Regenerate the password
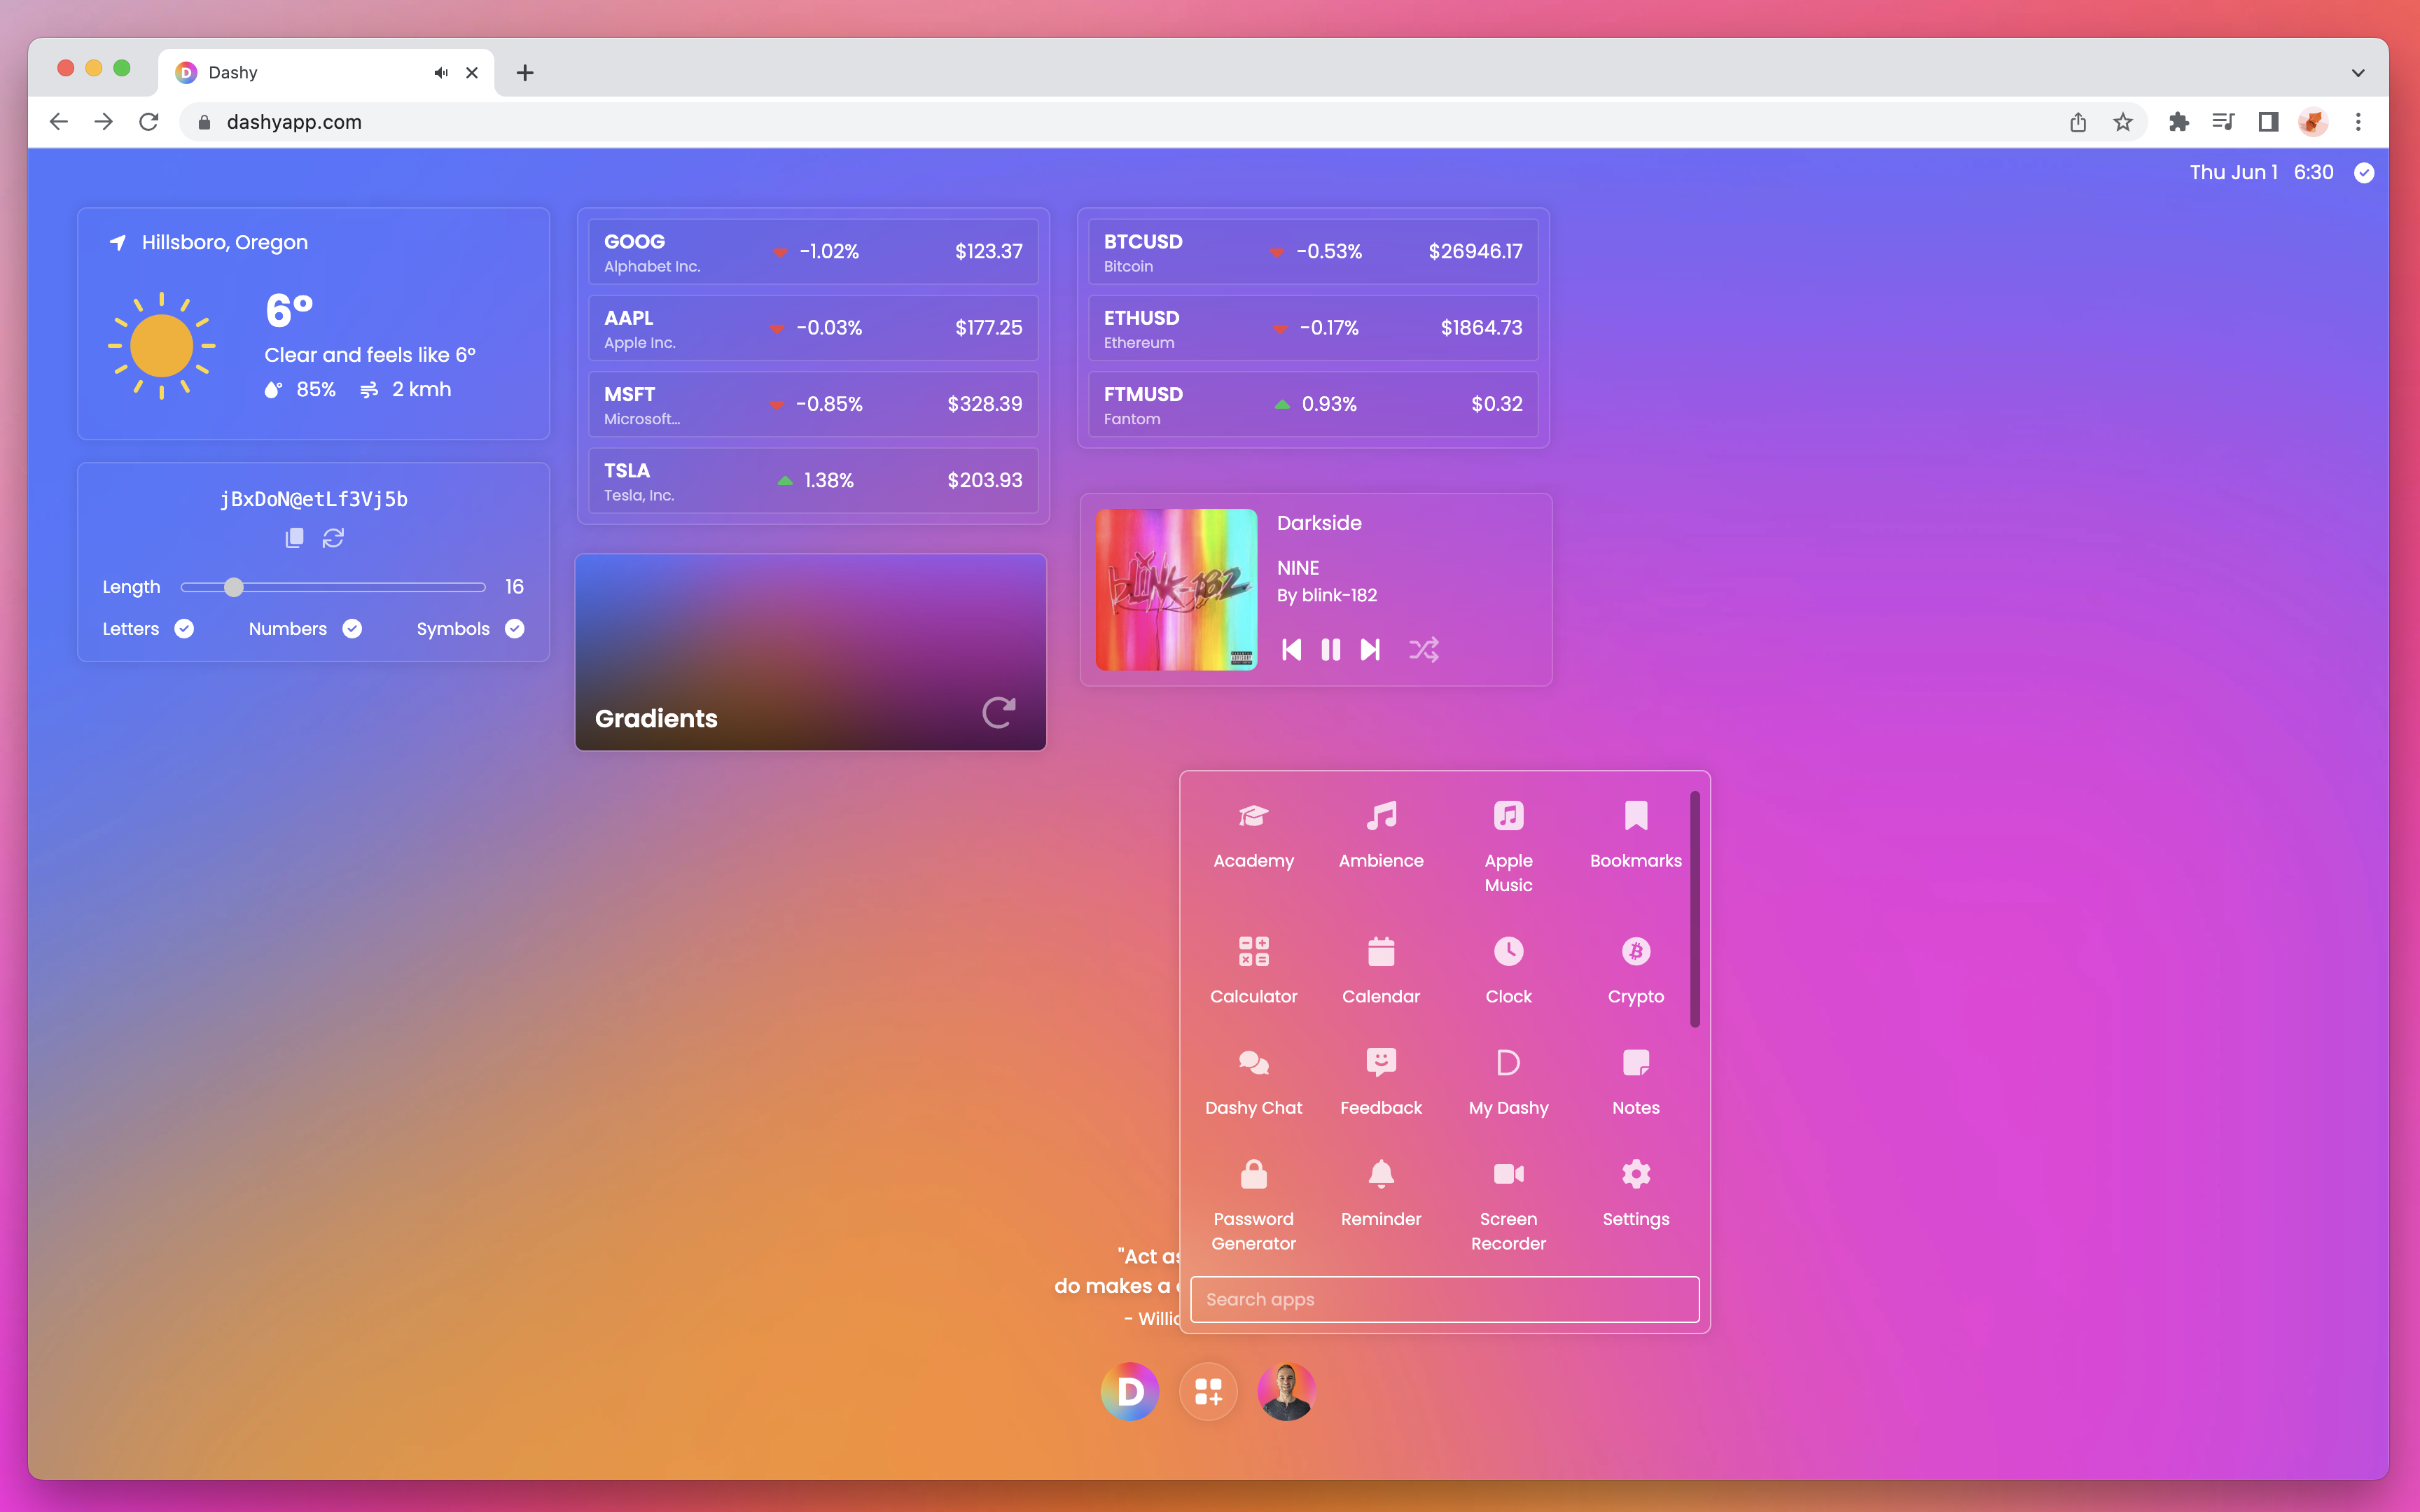Viewport: 2420px width, 1512px height. tap(333, 538)
